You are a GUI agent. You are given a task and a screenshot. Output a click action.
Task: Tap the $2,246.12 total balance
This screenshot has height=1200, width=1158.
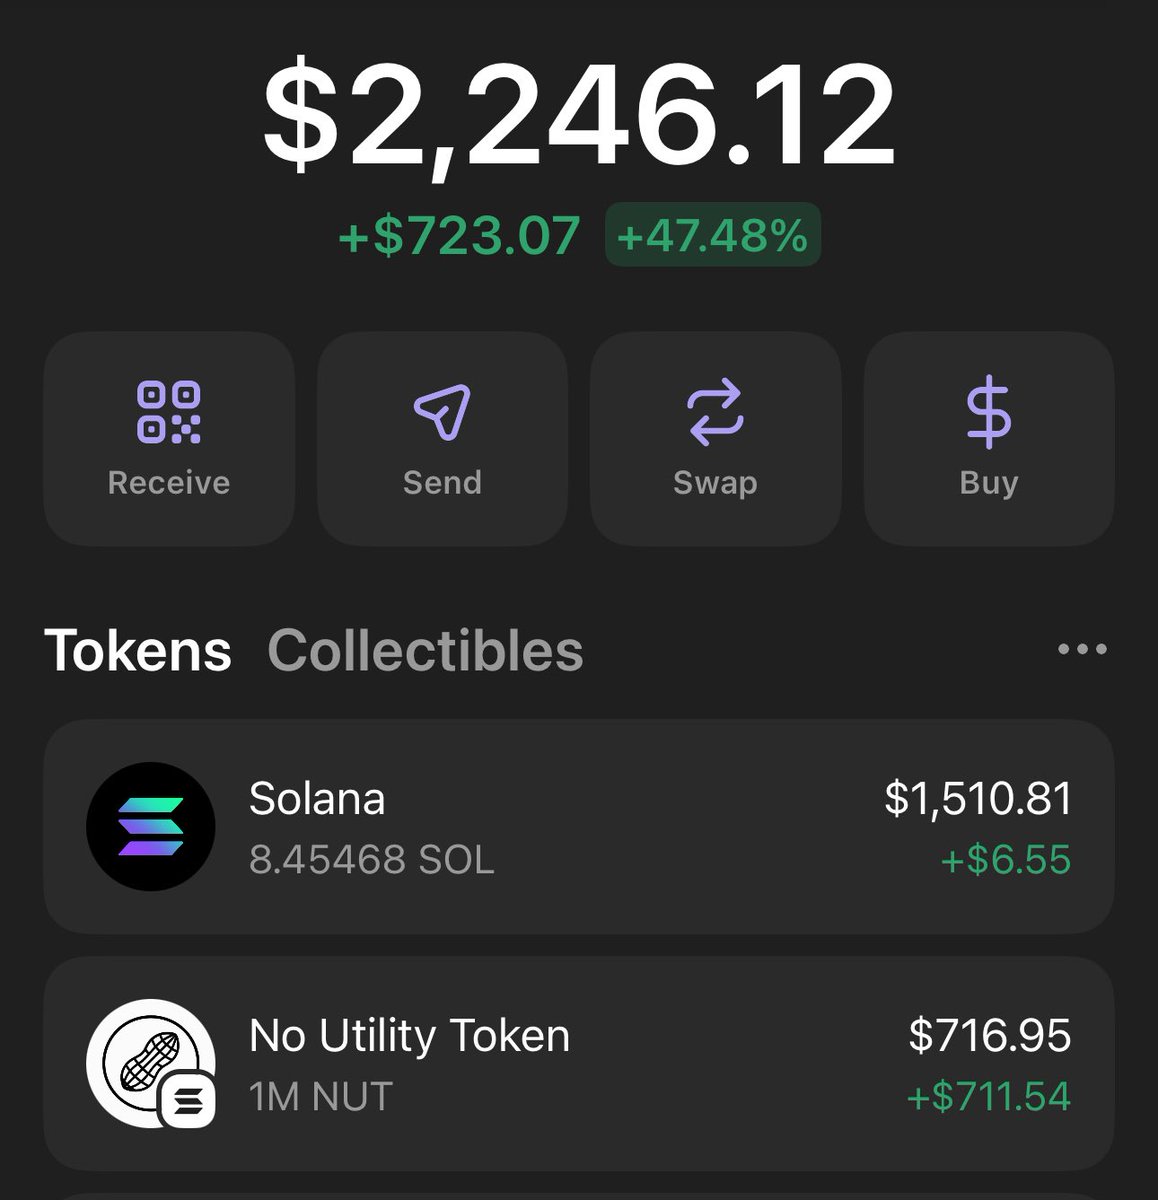pos(578,114)
